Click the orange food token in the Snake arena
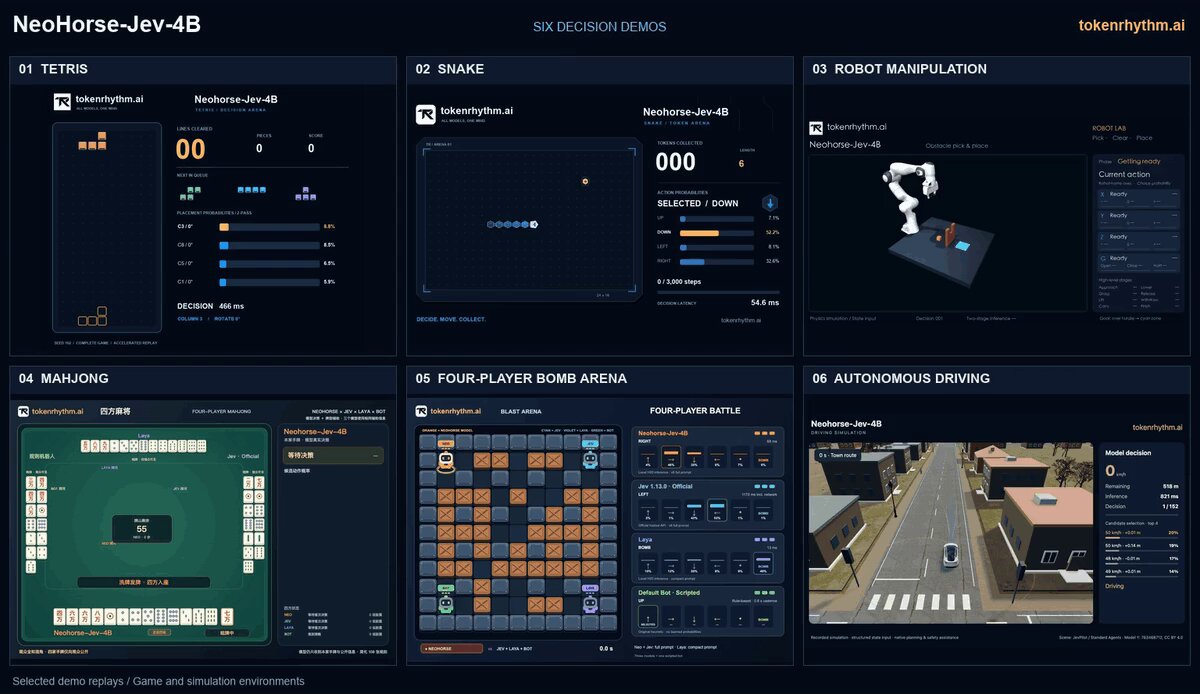 tap(585, 181)
